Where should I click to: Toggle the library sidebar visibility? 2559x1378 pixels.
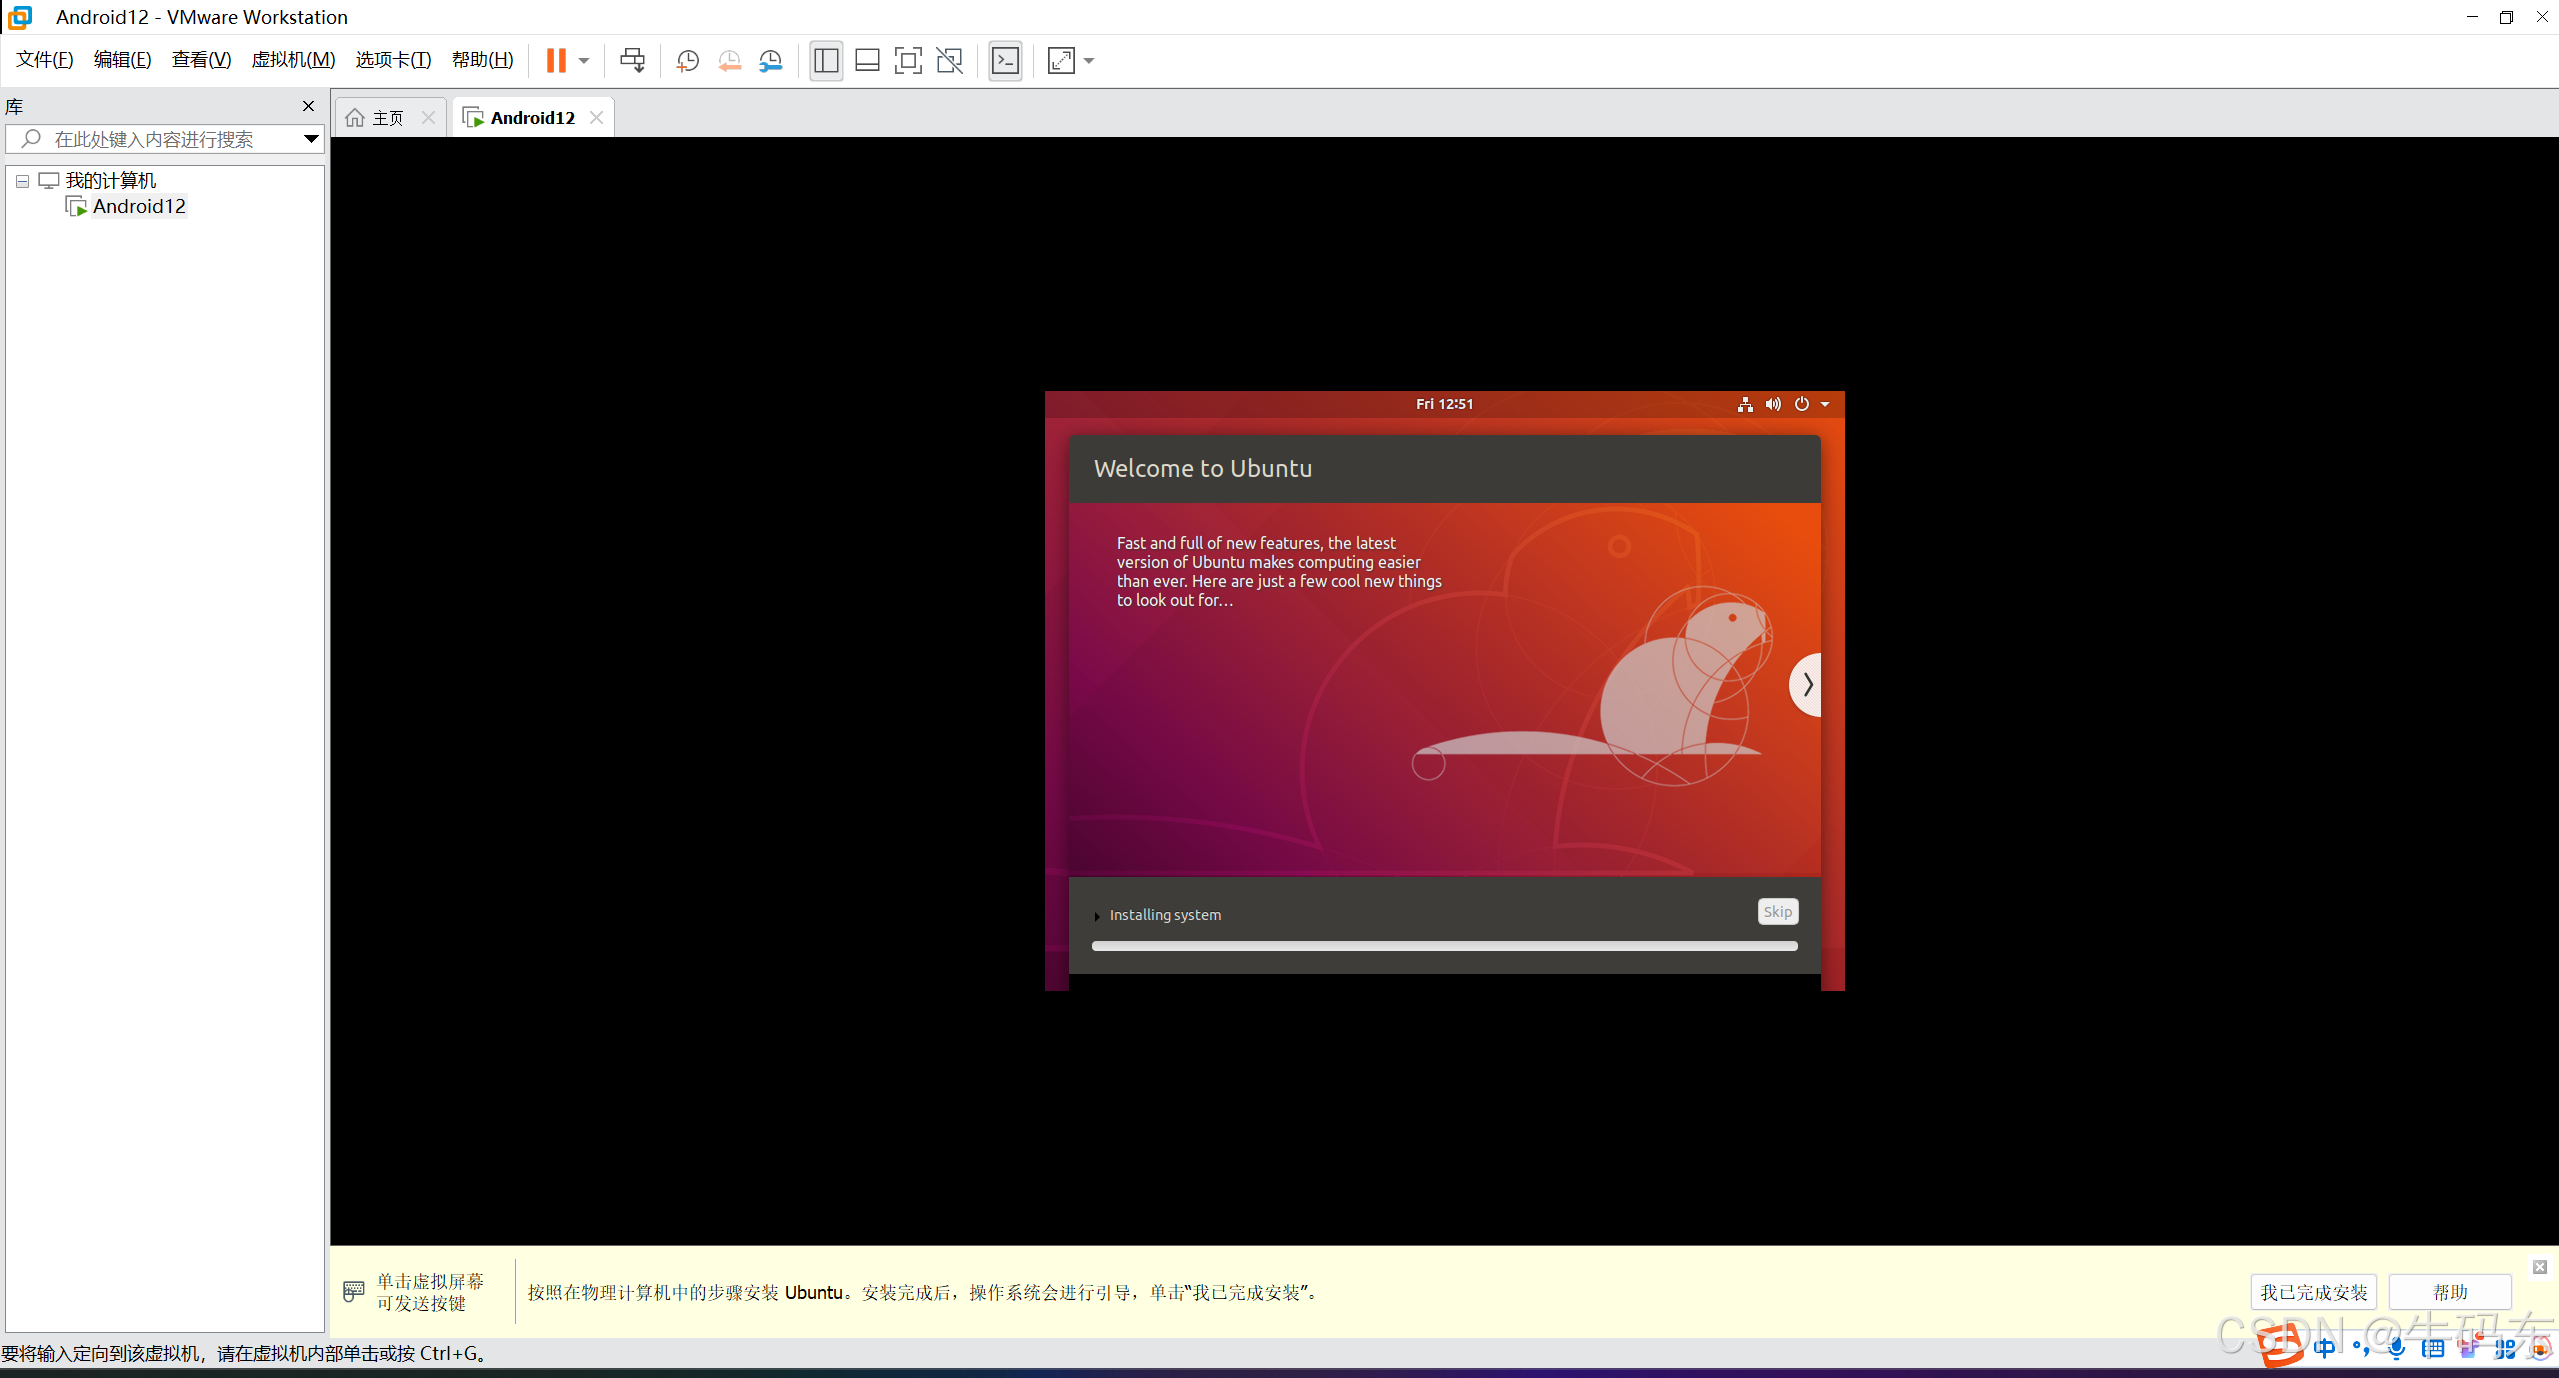[x=826, y=61]
